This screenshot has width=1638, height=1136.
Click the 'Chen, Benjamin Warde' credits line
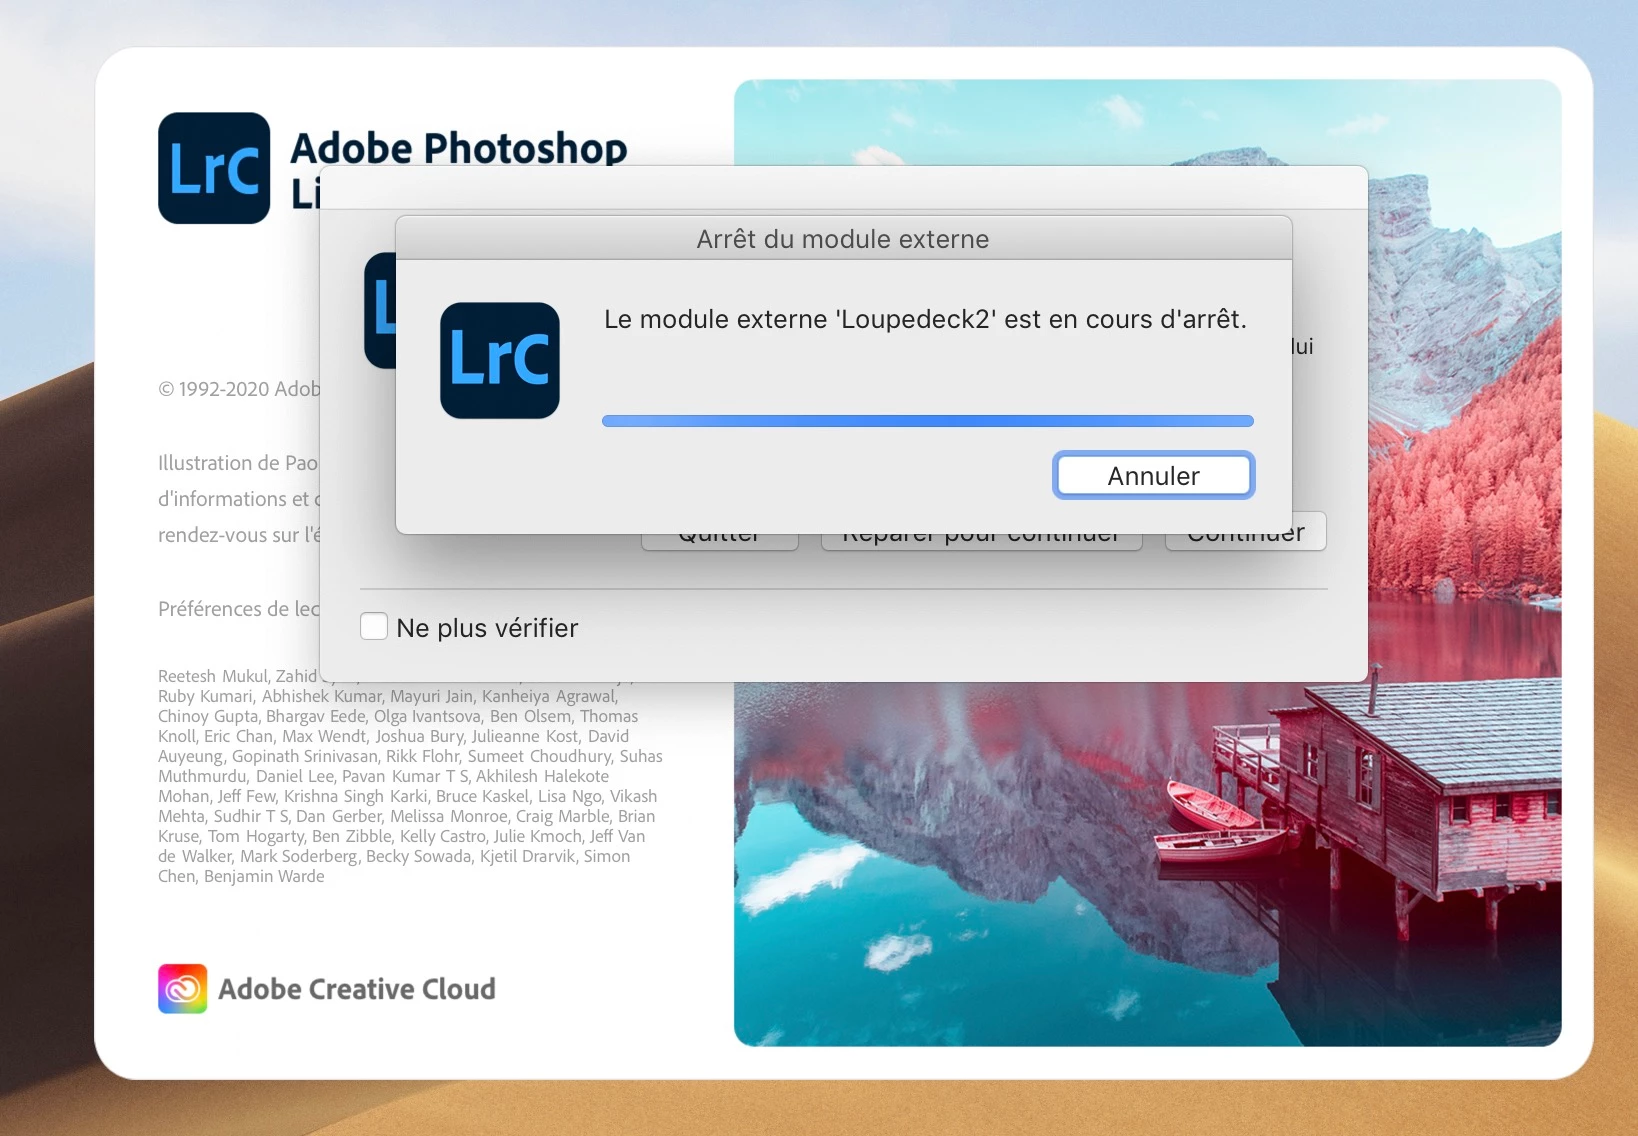tap(241, 876)
